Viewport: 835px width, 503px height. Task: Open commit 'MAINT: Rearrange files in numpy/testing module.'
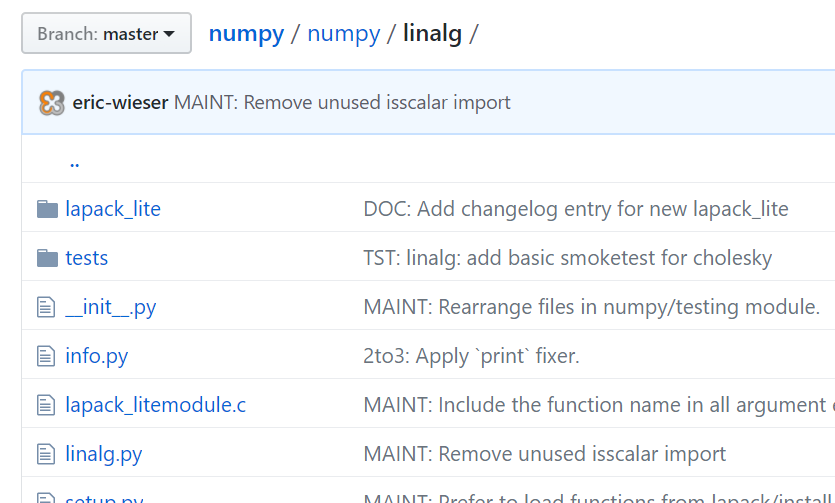click(x=592, y=307)
